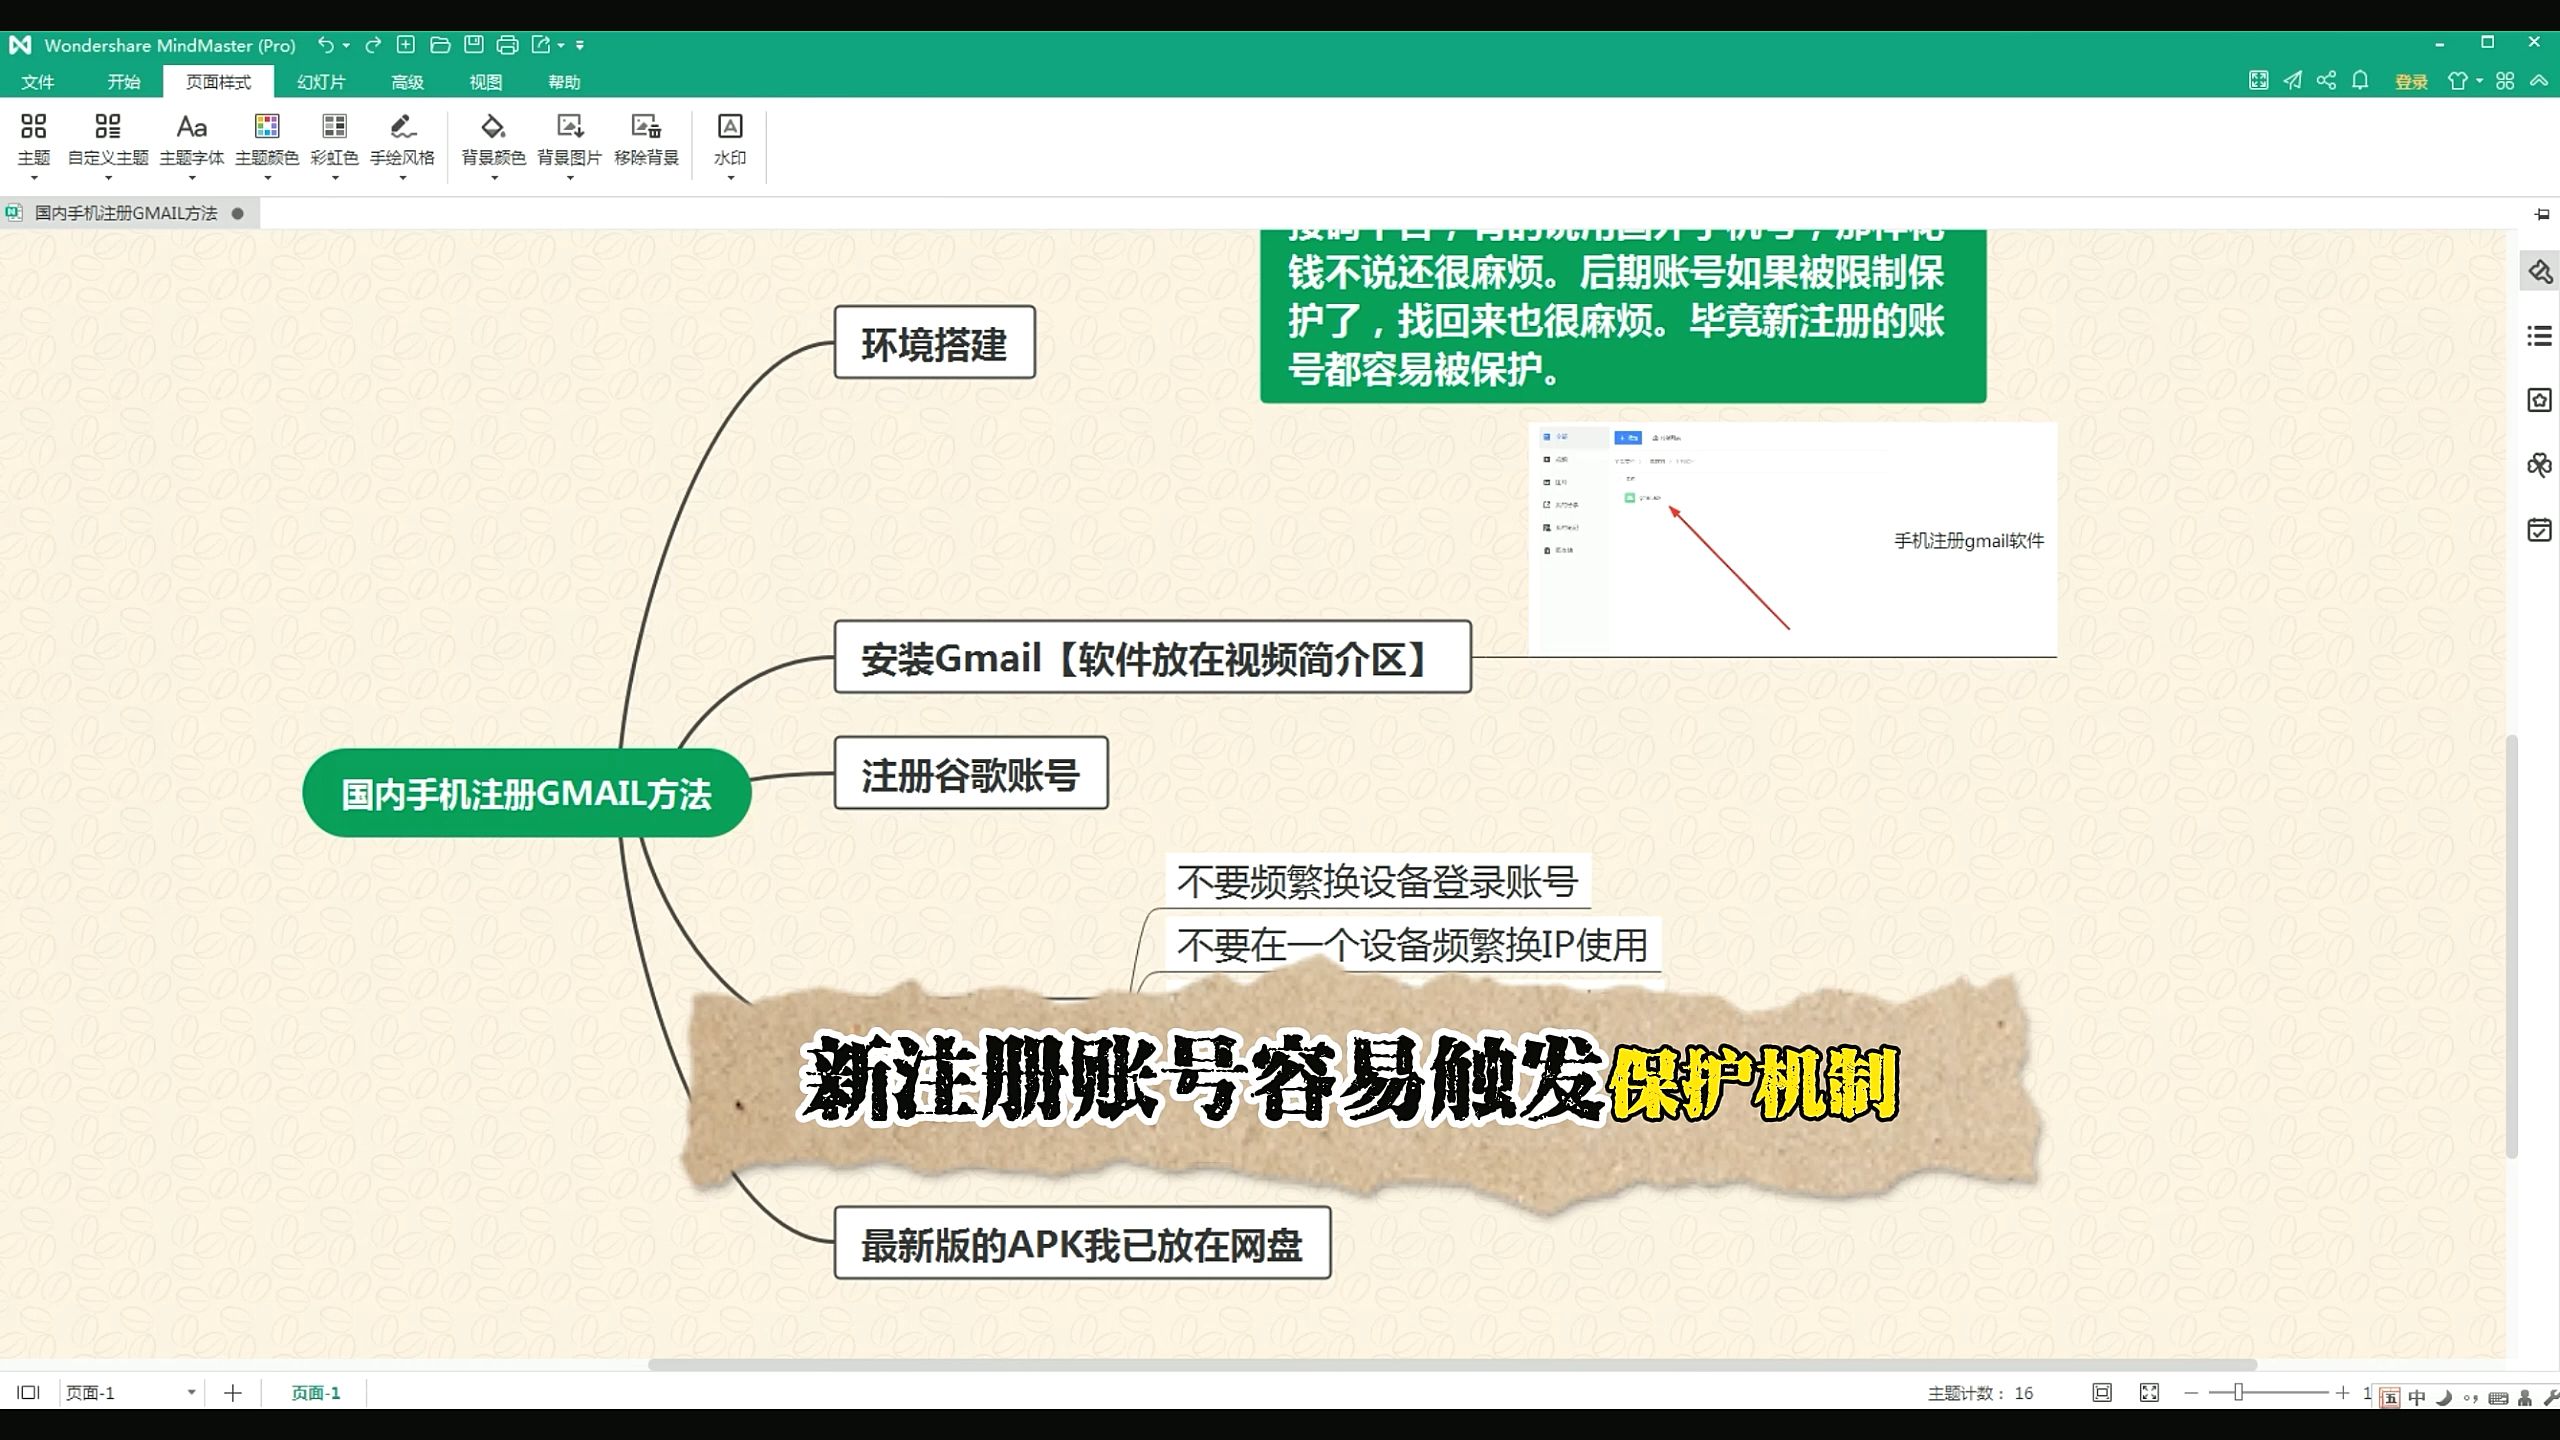2560x1440 pixels.
Task: Open 主题颜色 theme color palette
Action: [x=267, y=139]
